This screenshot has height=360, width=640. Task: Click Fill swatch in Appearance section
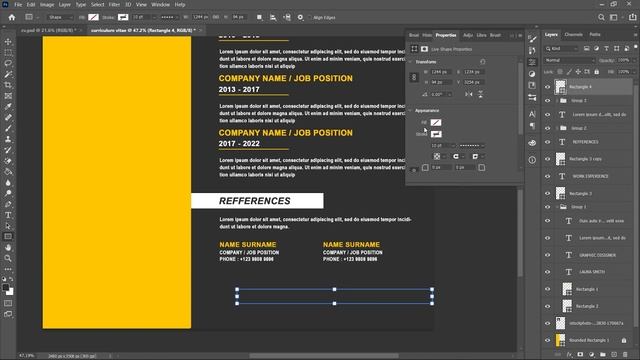click(436, 122)
